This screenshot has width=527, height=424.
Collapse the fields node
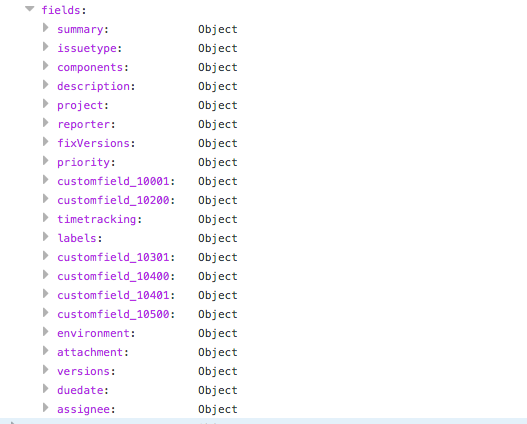tap(30, 9)
